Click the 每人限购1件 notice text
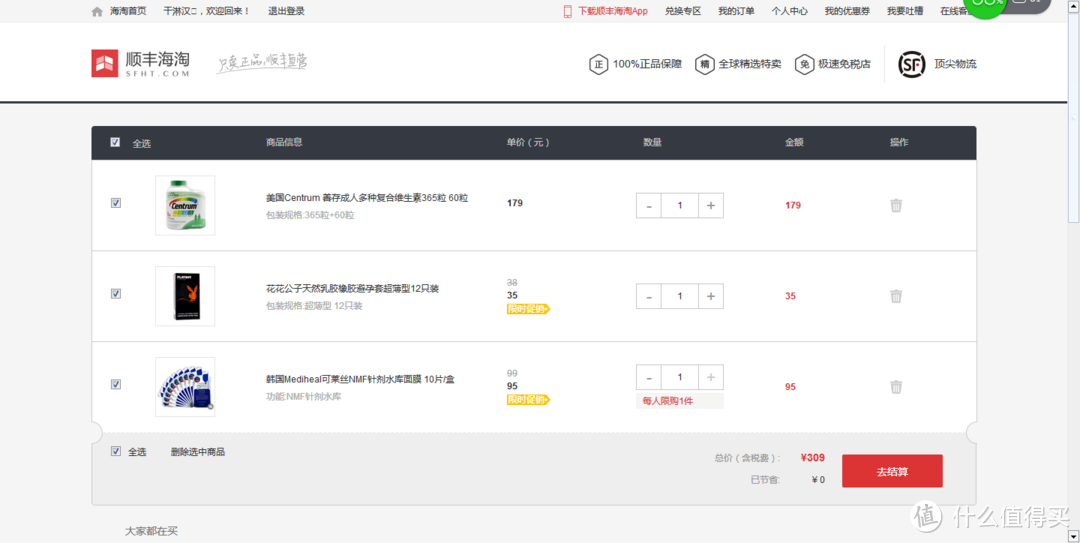The height and width of the screenshot is (543, 1080). click(667, 401)
